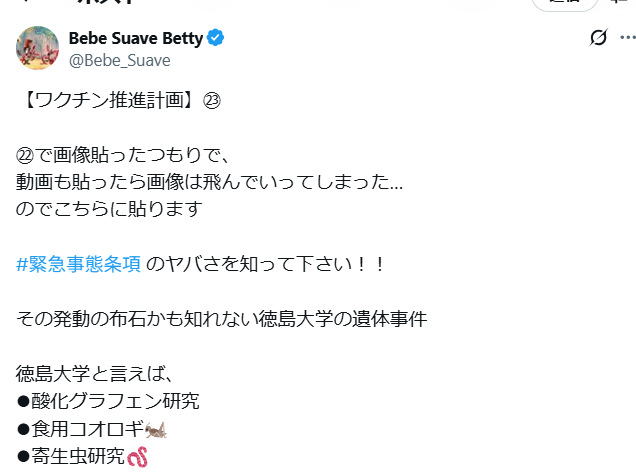
Task: Click the text のヤバさを知って下さい！！
Action: 266,264
